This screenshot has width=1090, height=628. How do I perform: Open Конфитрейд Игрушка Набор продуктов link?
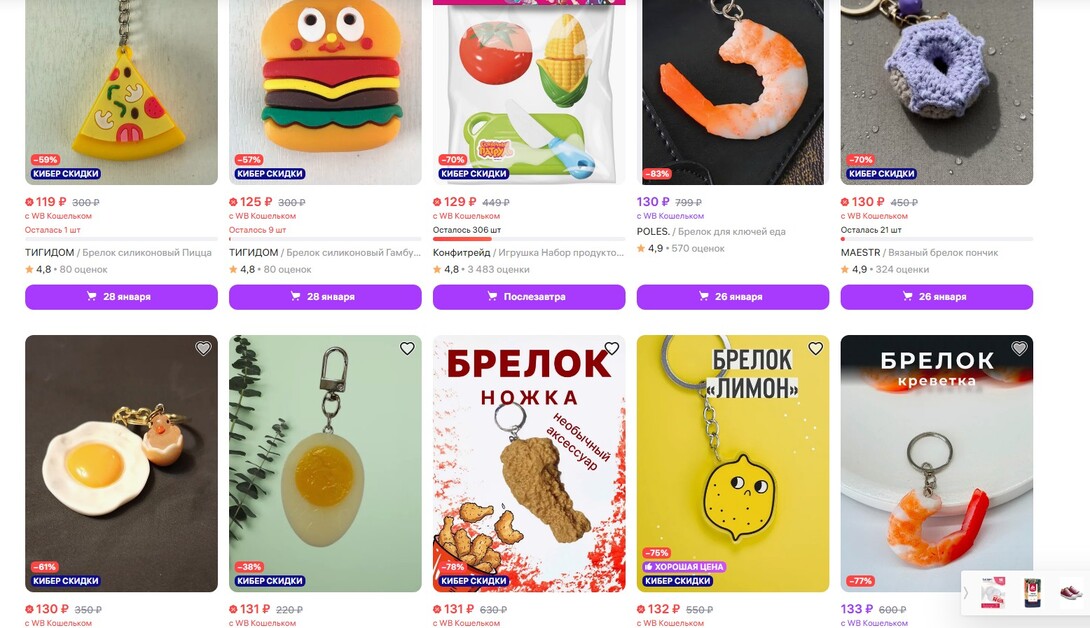point(529,252)
